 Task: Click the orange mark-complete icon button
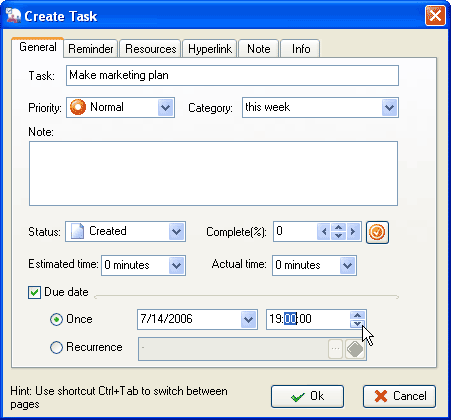point(377,232)
